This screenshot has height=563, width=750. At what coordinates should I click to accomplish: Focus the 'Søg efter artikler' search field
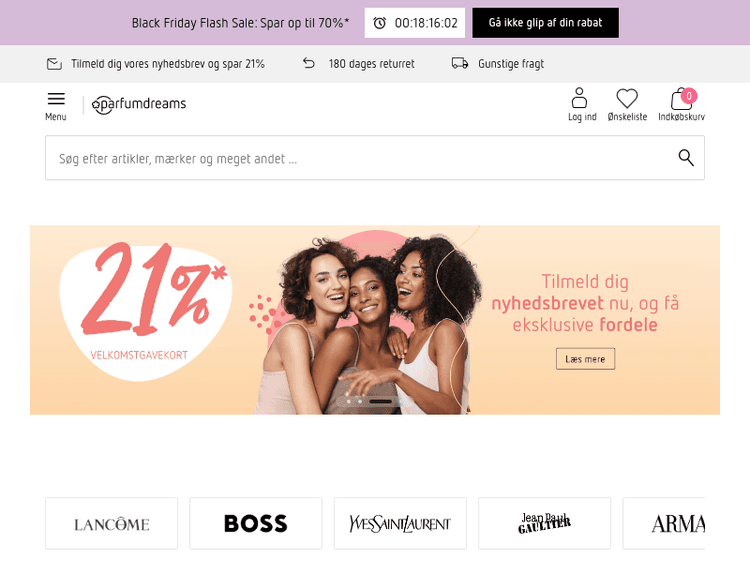[x=375, y=158]
